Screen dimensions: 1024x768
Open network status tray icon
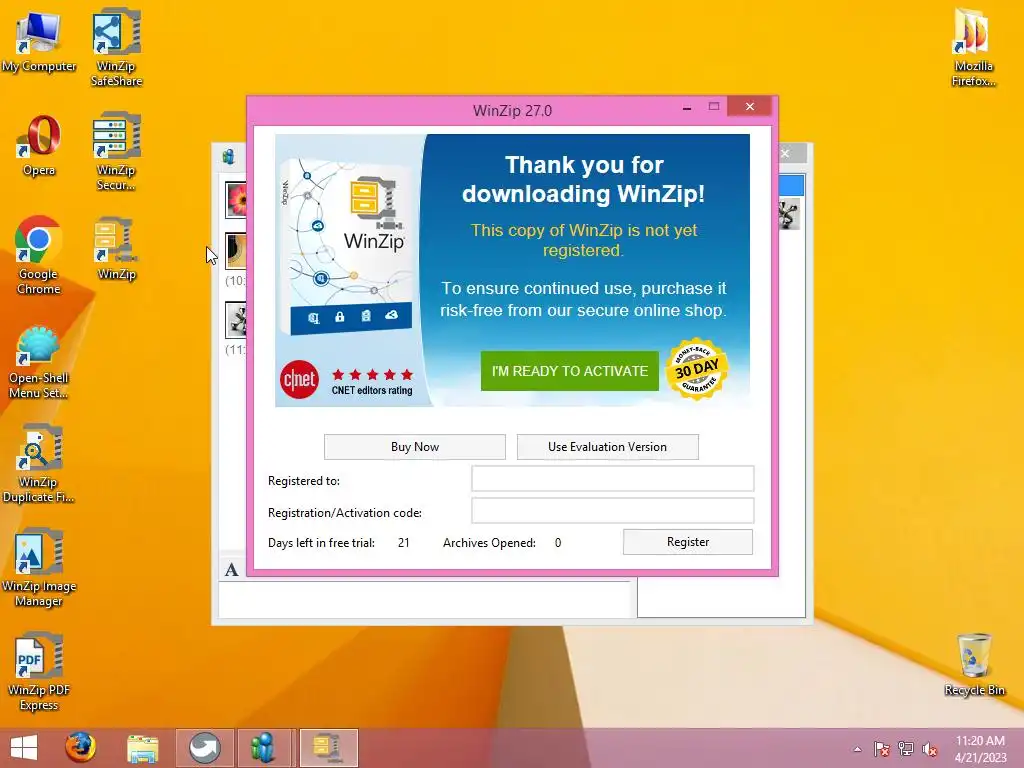point(906,749)
